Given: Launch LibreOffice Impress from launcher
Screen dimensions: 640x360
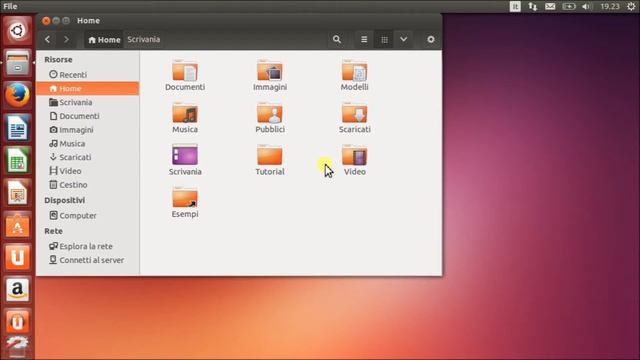Looking at the screenshot, I should tap(17, 193).
